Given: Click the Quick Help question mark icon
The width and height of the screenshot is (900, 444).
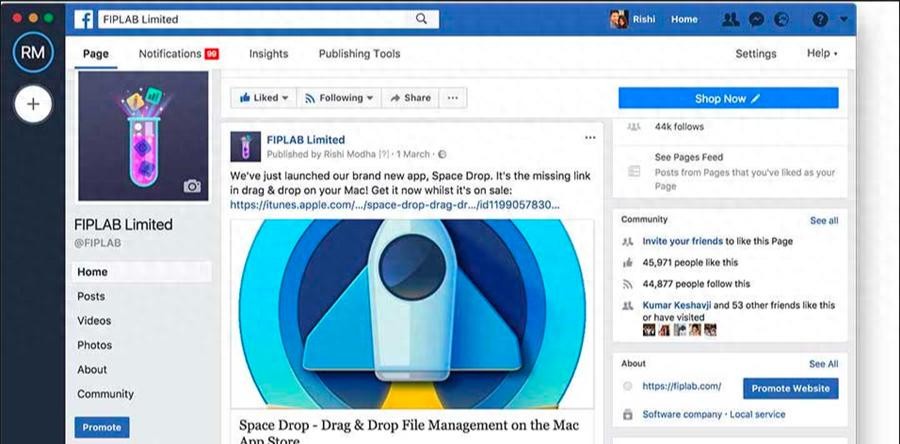Looking at the screenshot, I should pos(820,19).
